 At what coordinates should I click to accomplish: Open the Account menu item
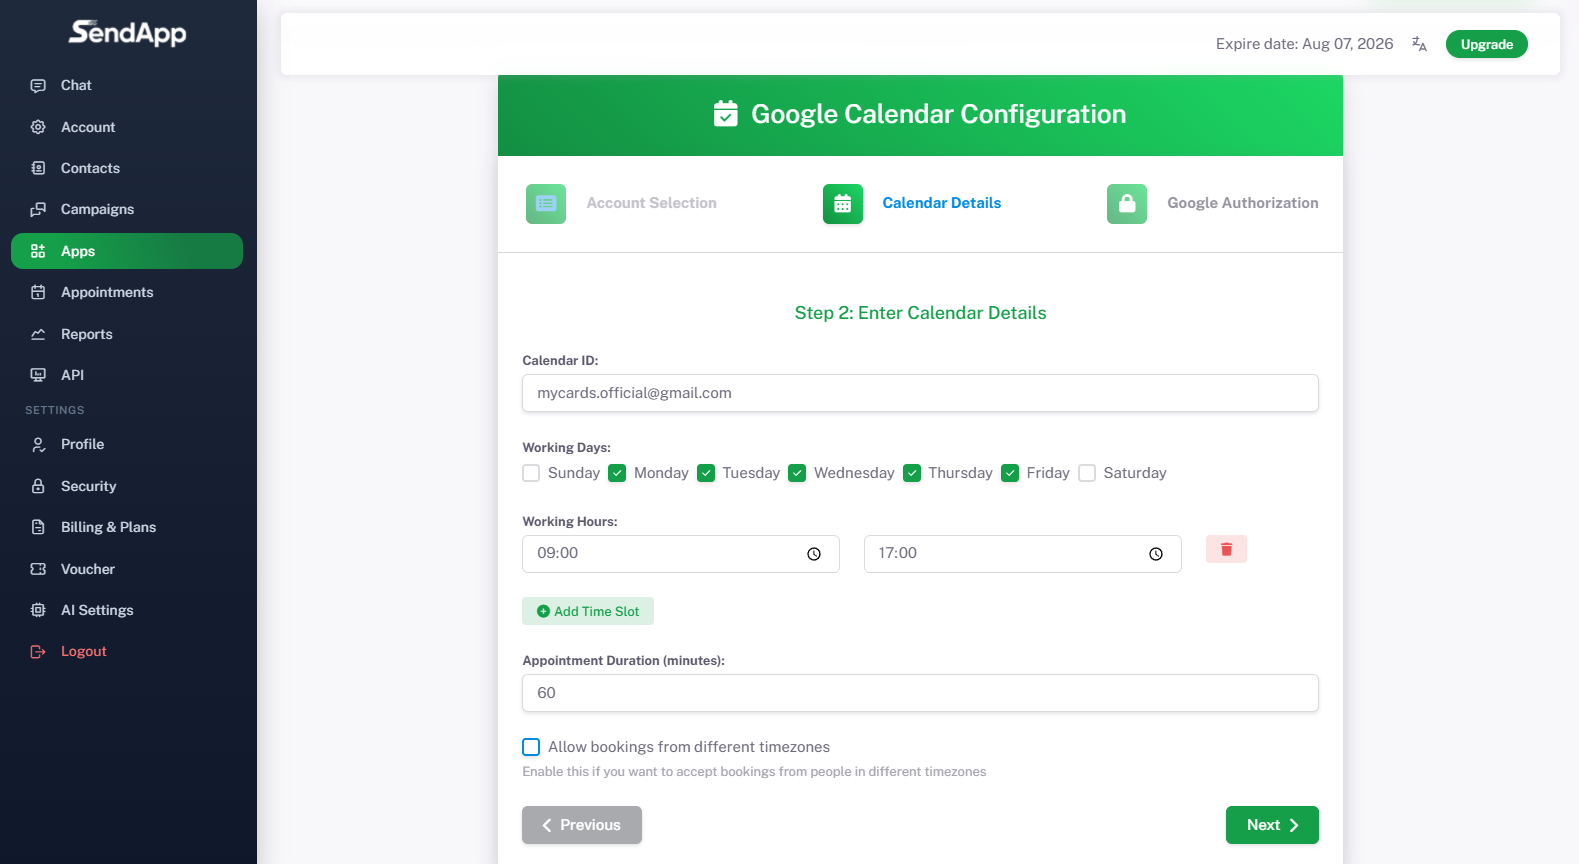point(127,127)
